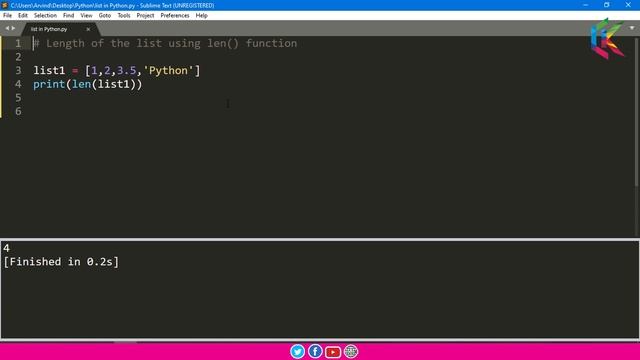Click the website globe icon in bottom bar
This screenshot has height=360, width=640.
point(351,351)
